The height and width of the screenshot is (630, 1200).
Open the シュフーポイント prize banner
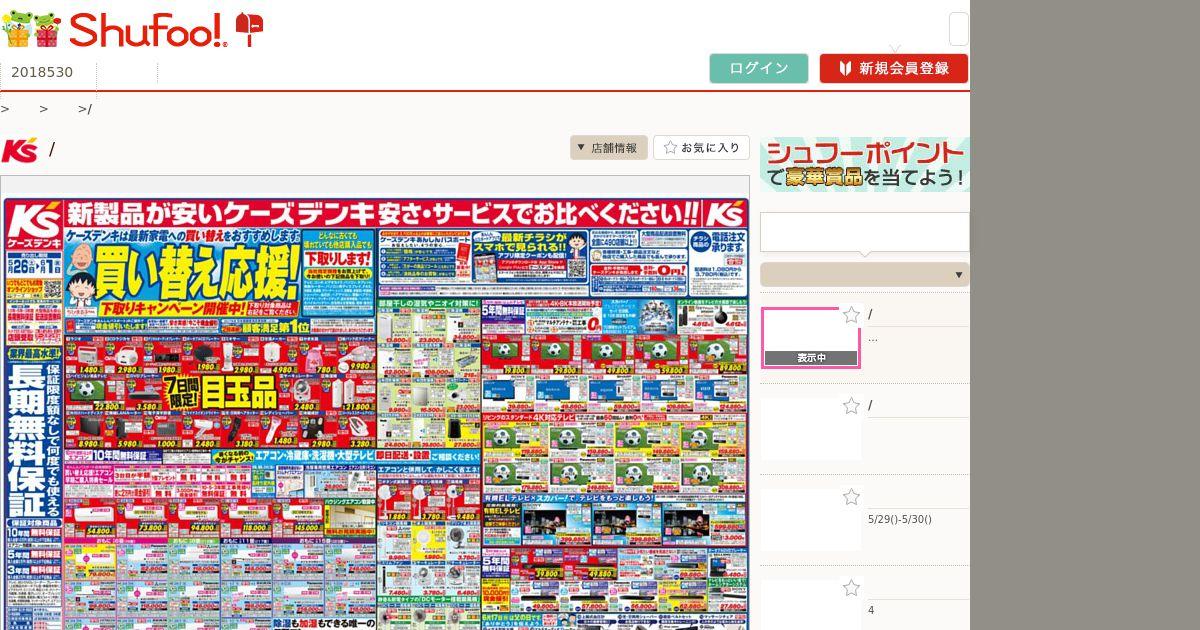pyautogui.click(x=865, y=165)
